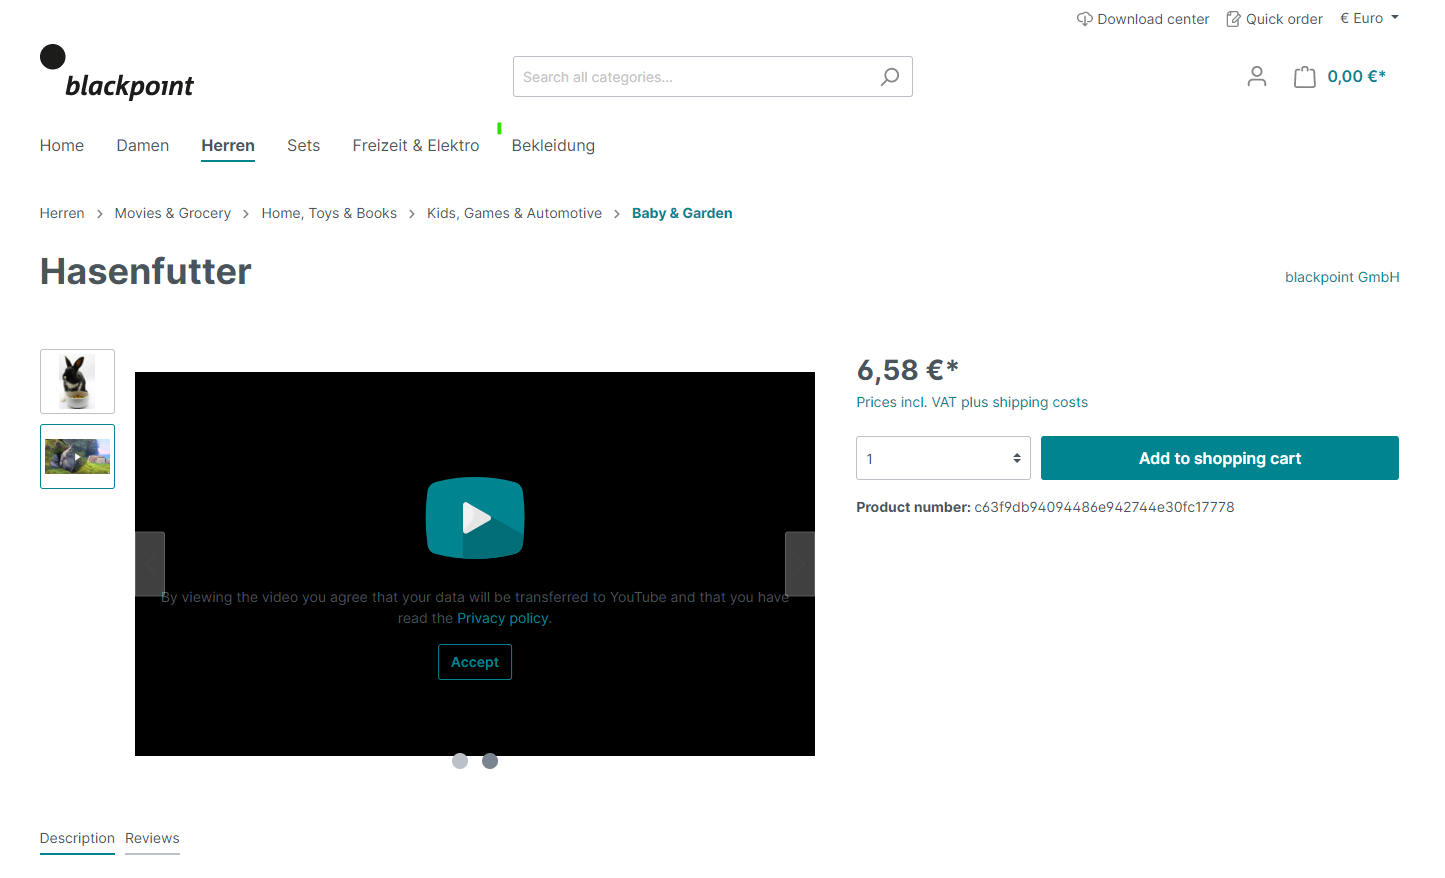The image size is (1445, 878).
Task: Open the Herren menu item
Action: (x=228, y=145)
